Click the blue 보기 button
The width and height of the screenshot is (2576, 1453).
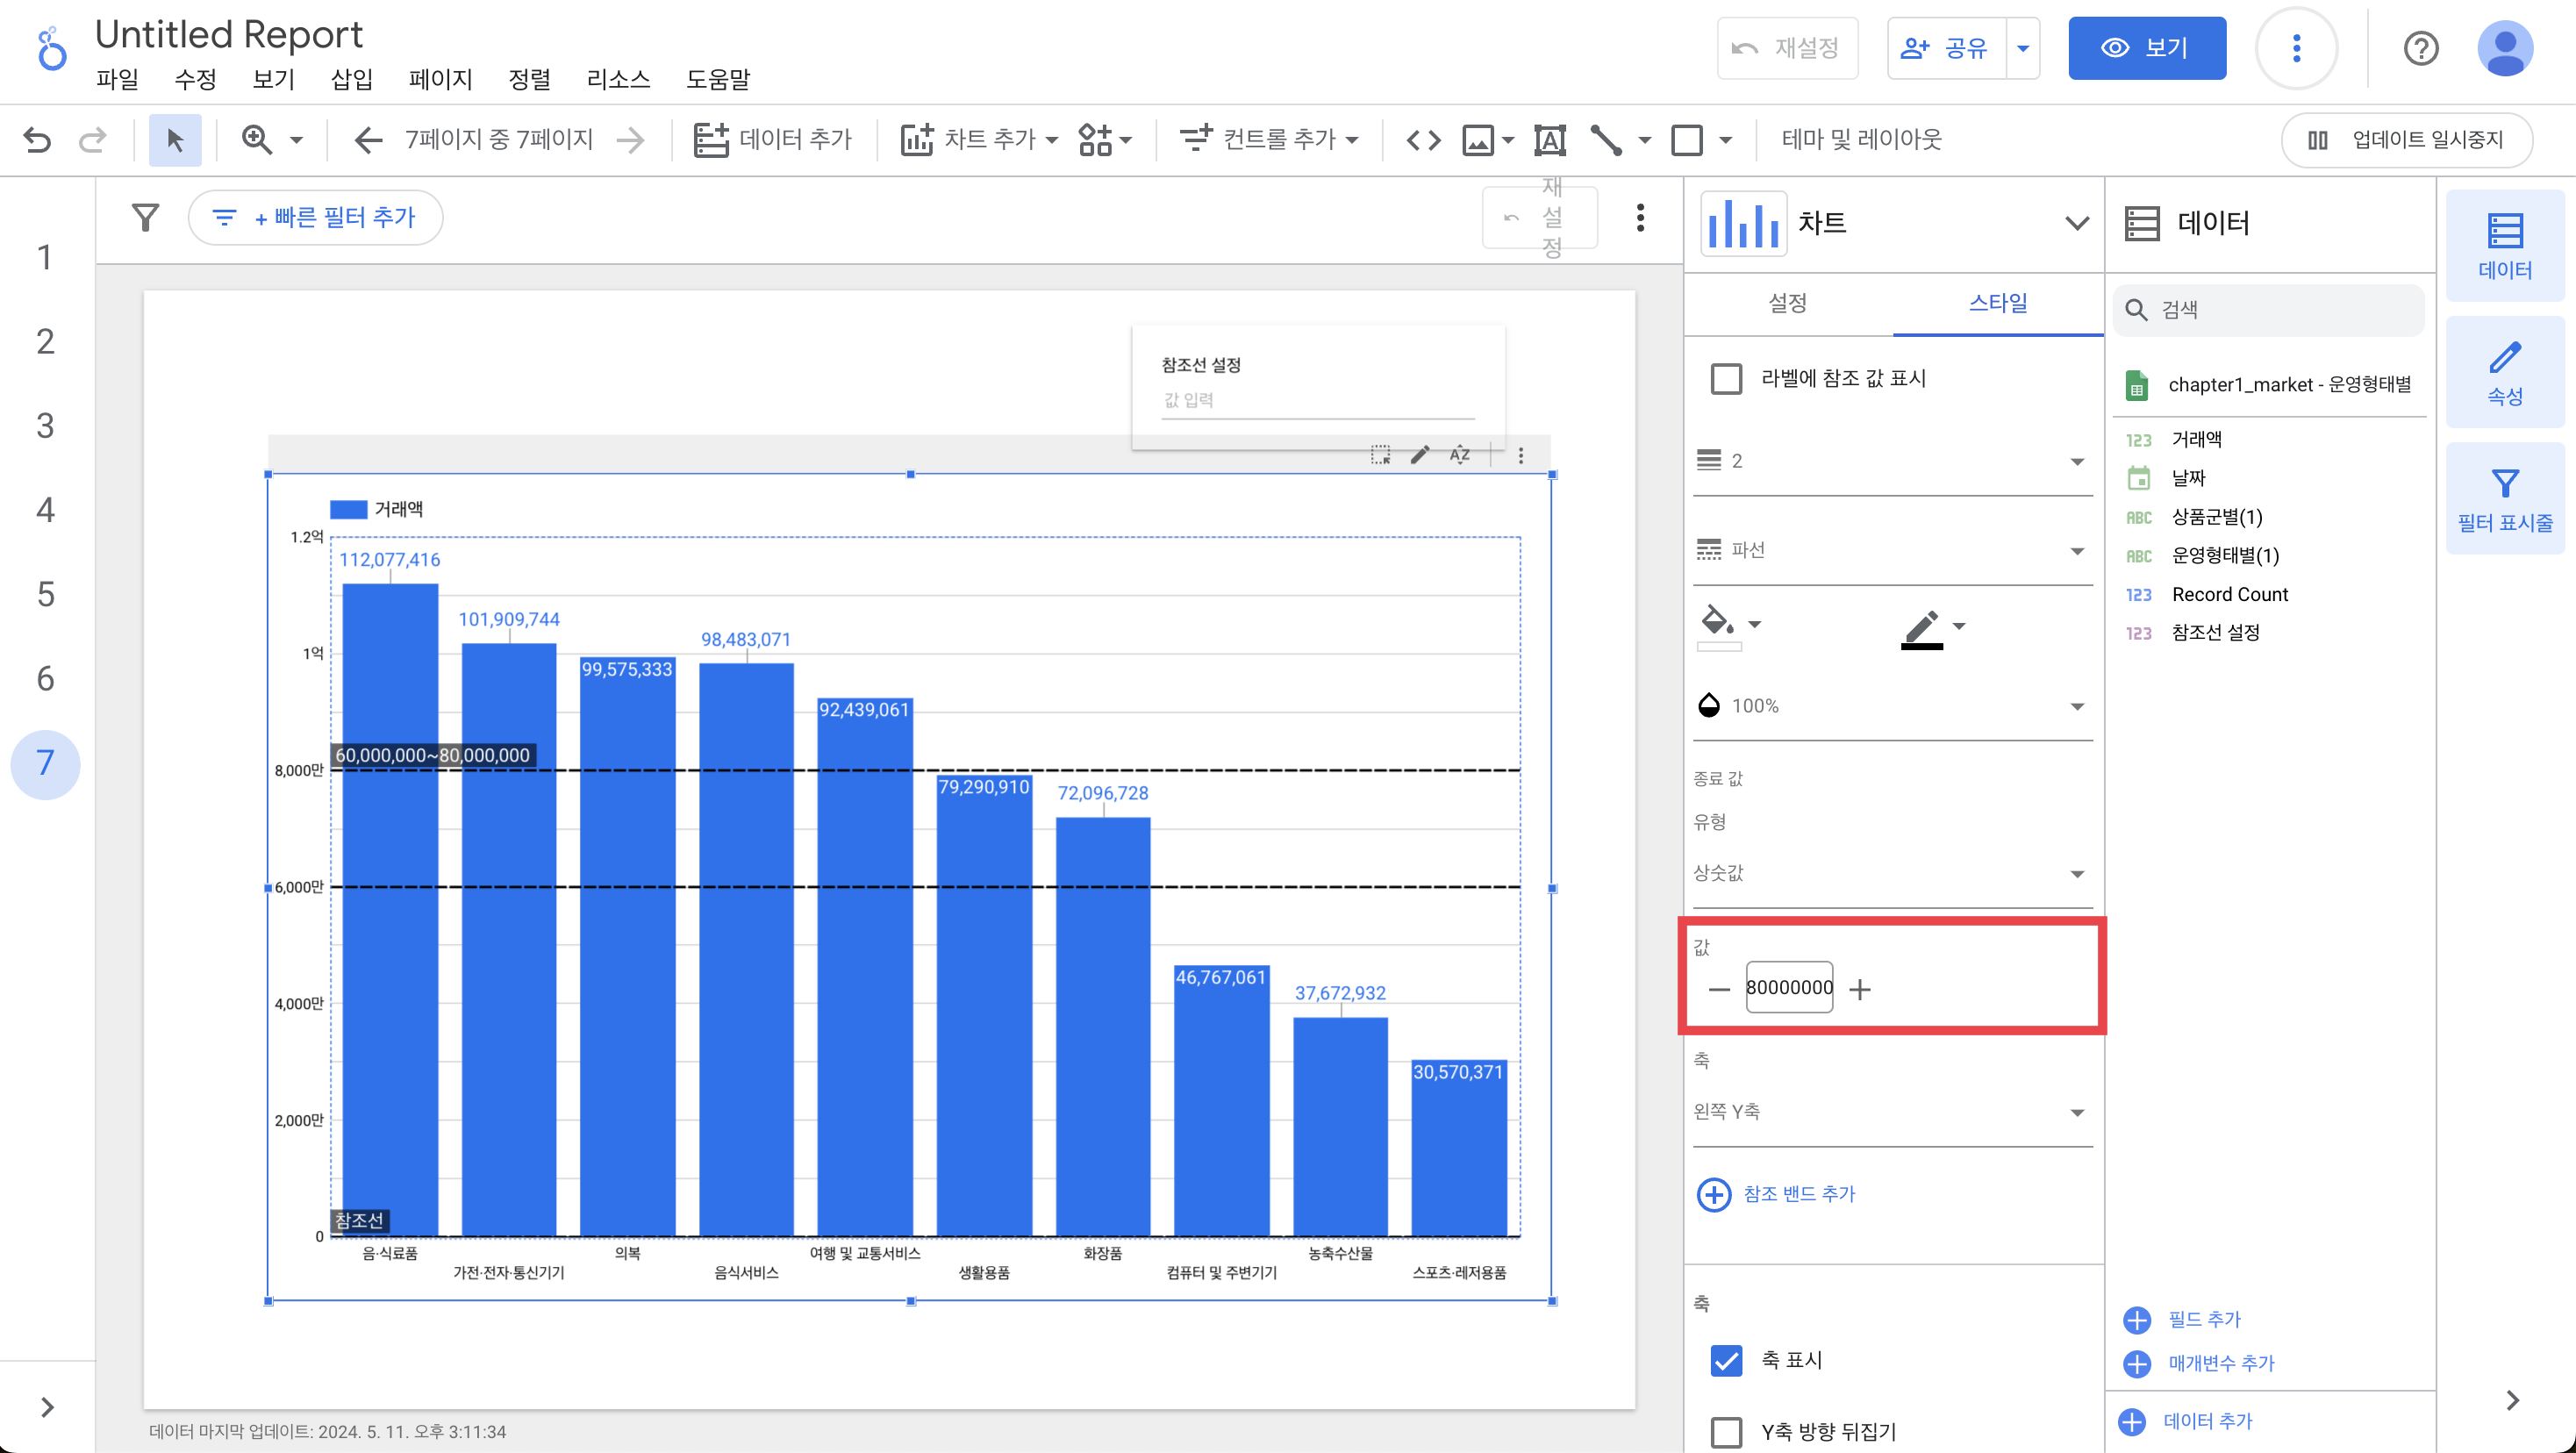point(2146,48)
